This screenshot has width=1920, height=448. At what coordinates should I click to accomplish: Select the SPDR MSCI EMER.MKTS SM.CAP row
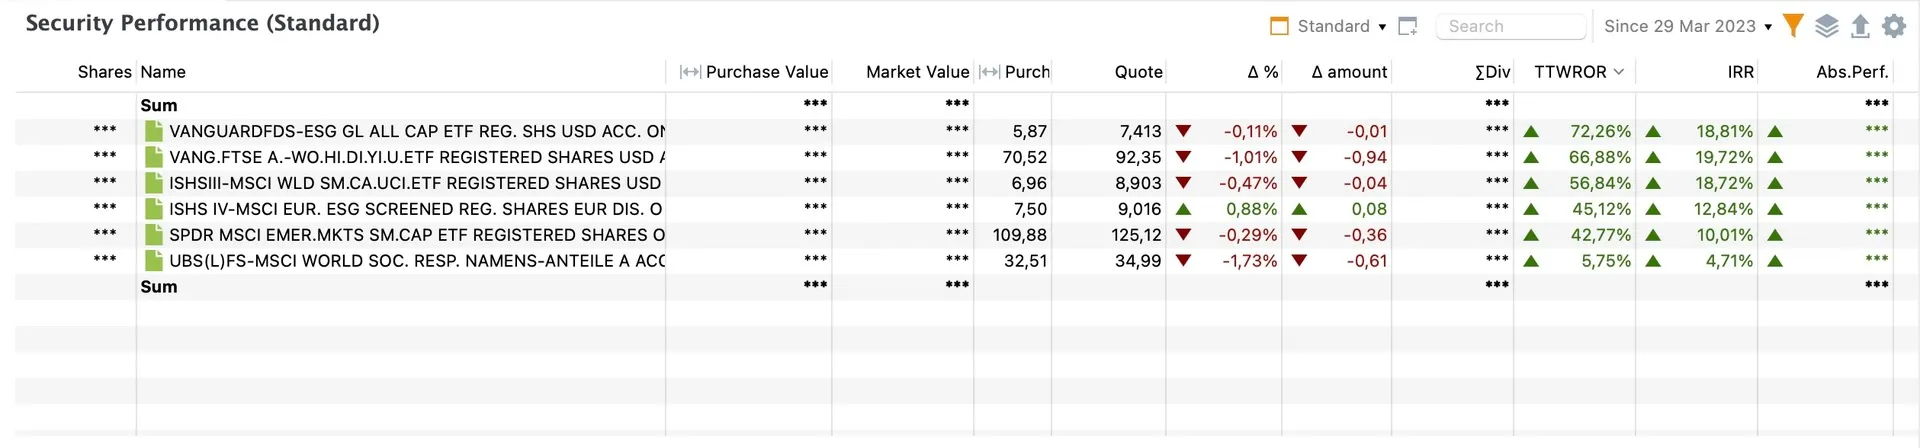[x=967, y=235]
